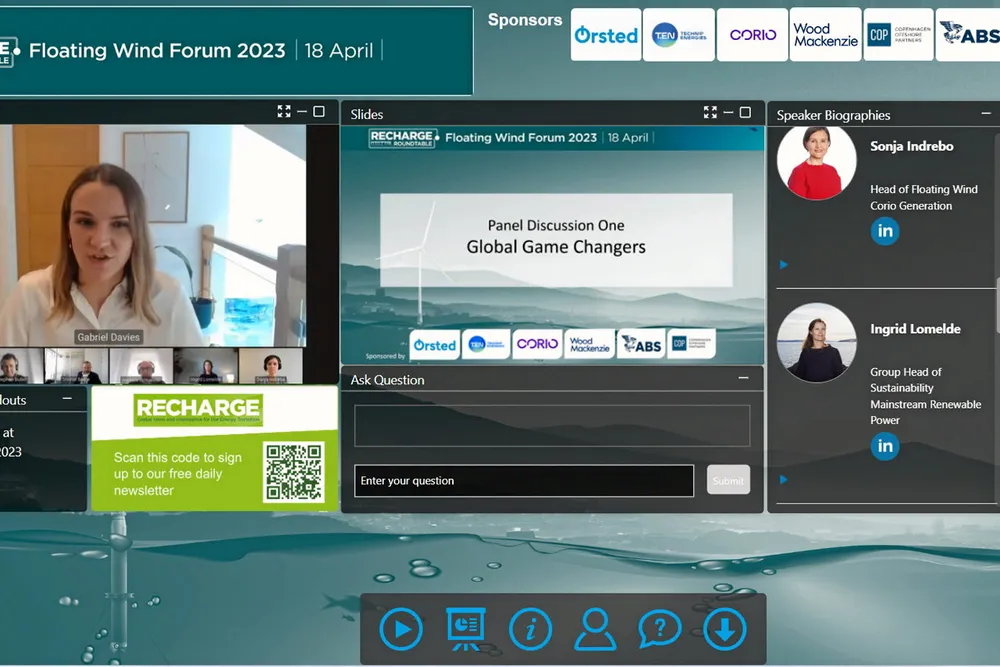The height and width of the screenshot is (667, 1000).
Task: Click the download arrow icon in bottom toolbar
Action: click(724, 629)
